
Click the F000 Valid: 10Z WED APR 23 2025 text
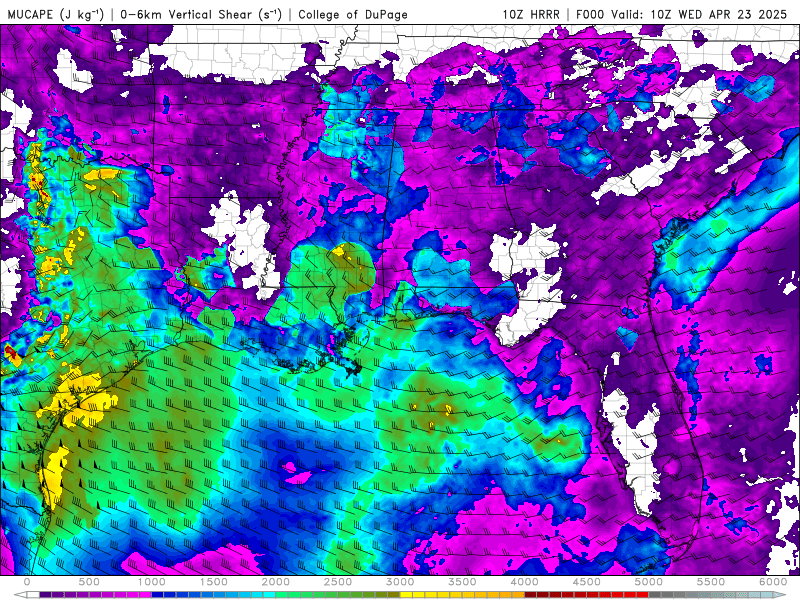pos(681,14)
